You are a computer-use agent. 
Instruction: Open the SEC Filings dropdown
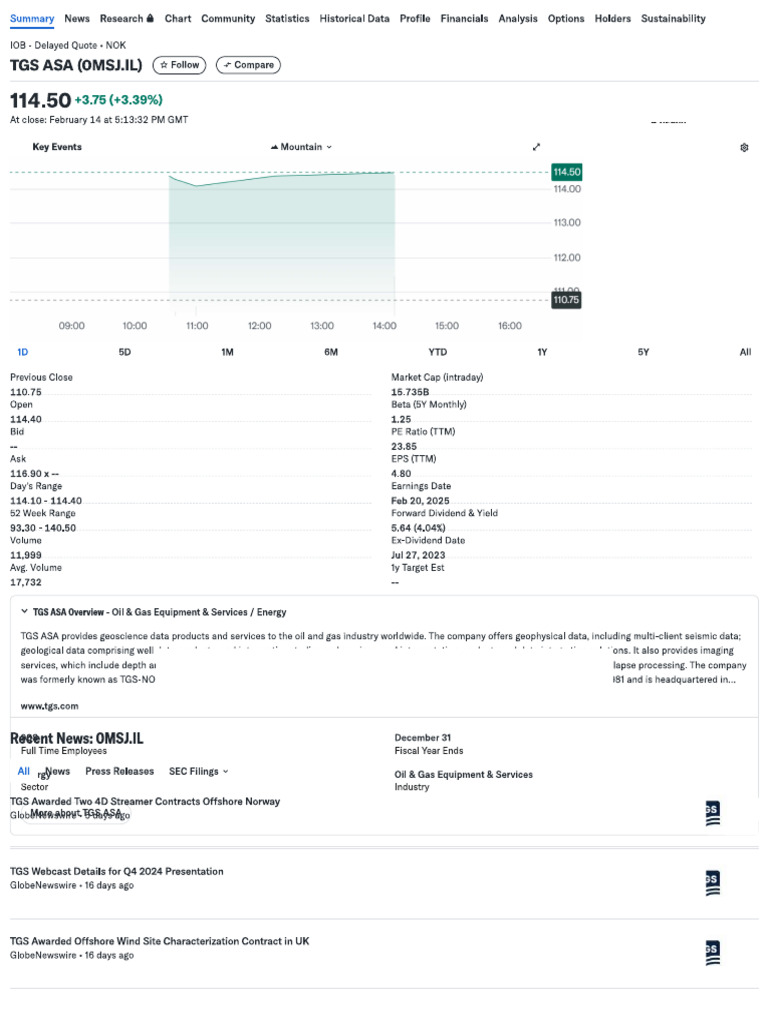pos(198,771)
